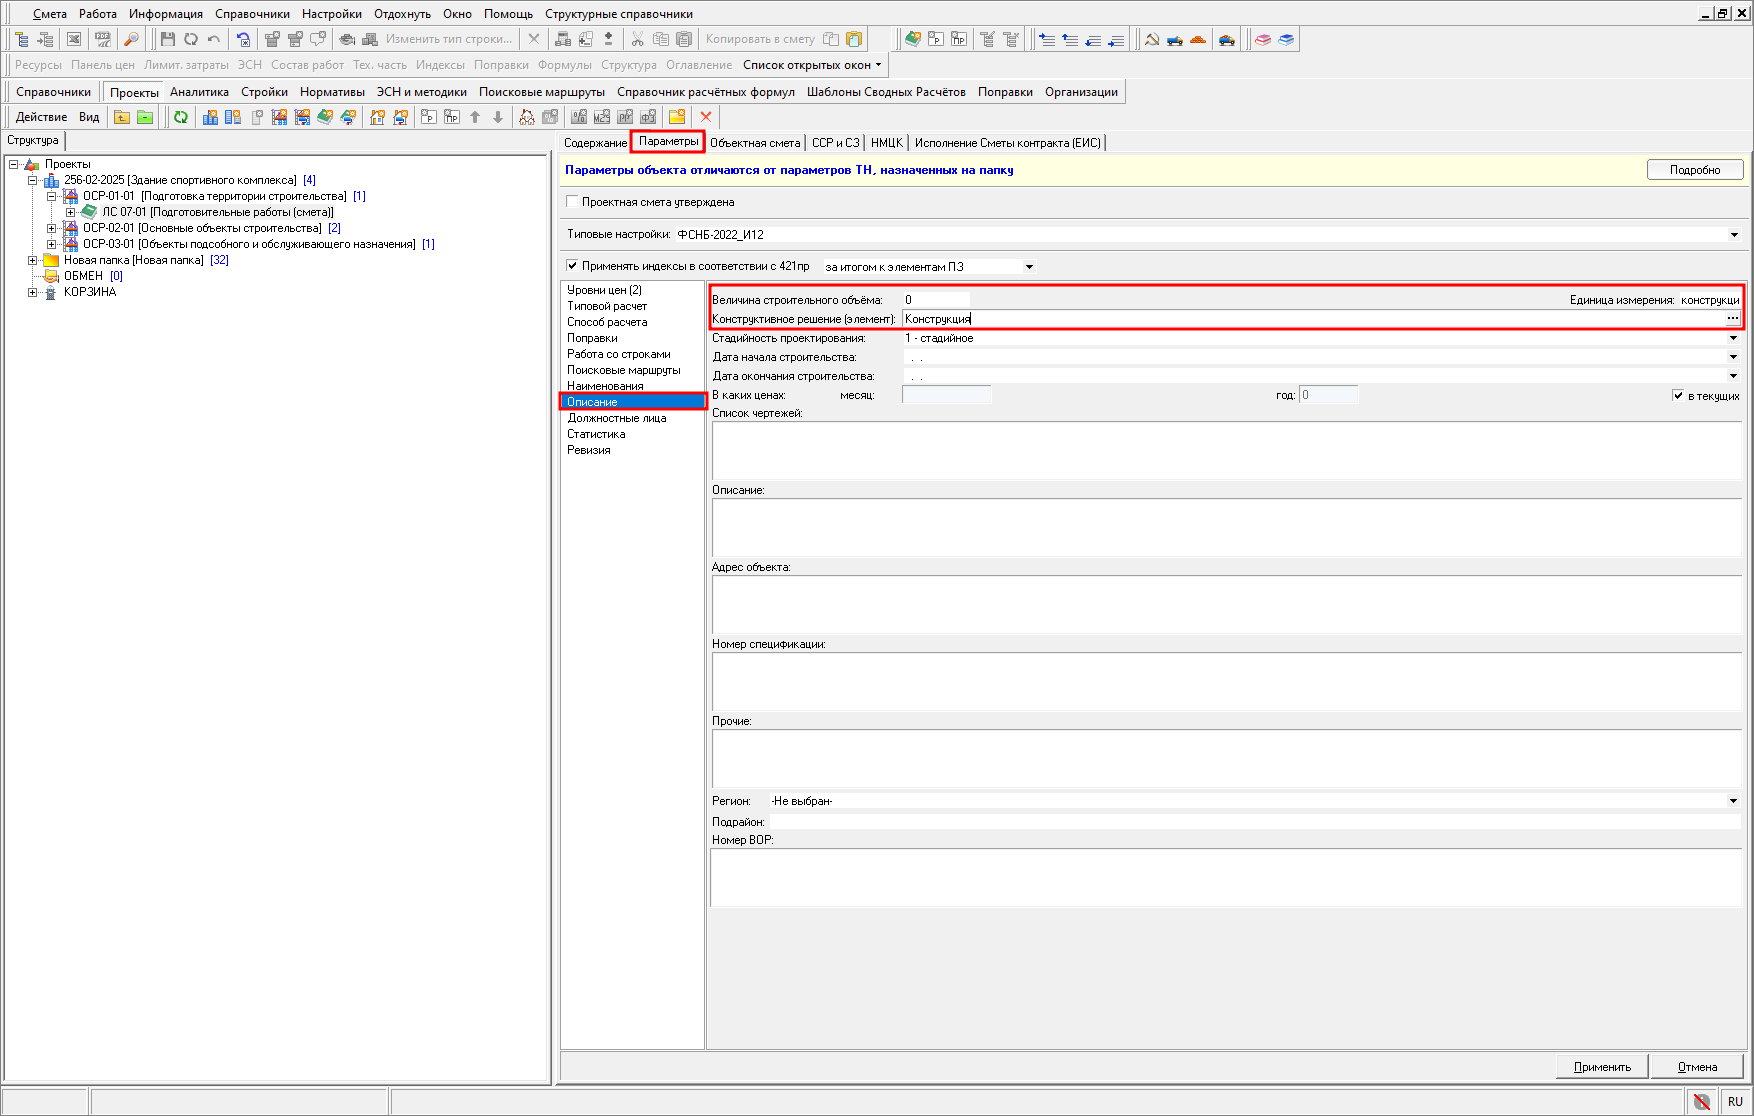Uncheck the 'в текущих' checkbox
The image size is (1754, 1116).
(x=1678, y=395)
